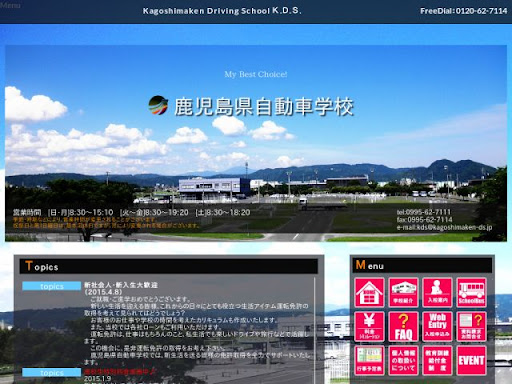The height and width of the screenshot is (384, 512).
Task: Click the Topics panel scrollbar
Action: pyautogui.click(x=315, y=330)
